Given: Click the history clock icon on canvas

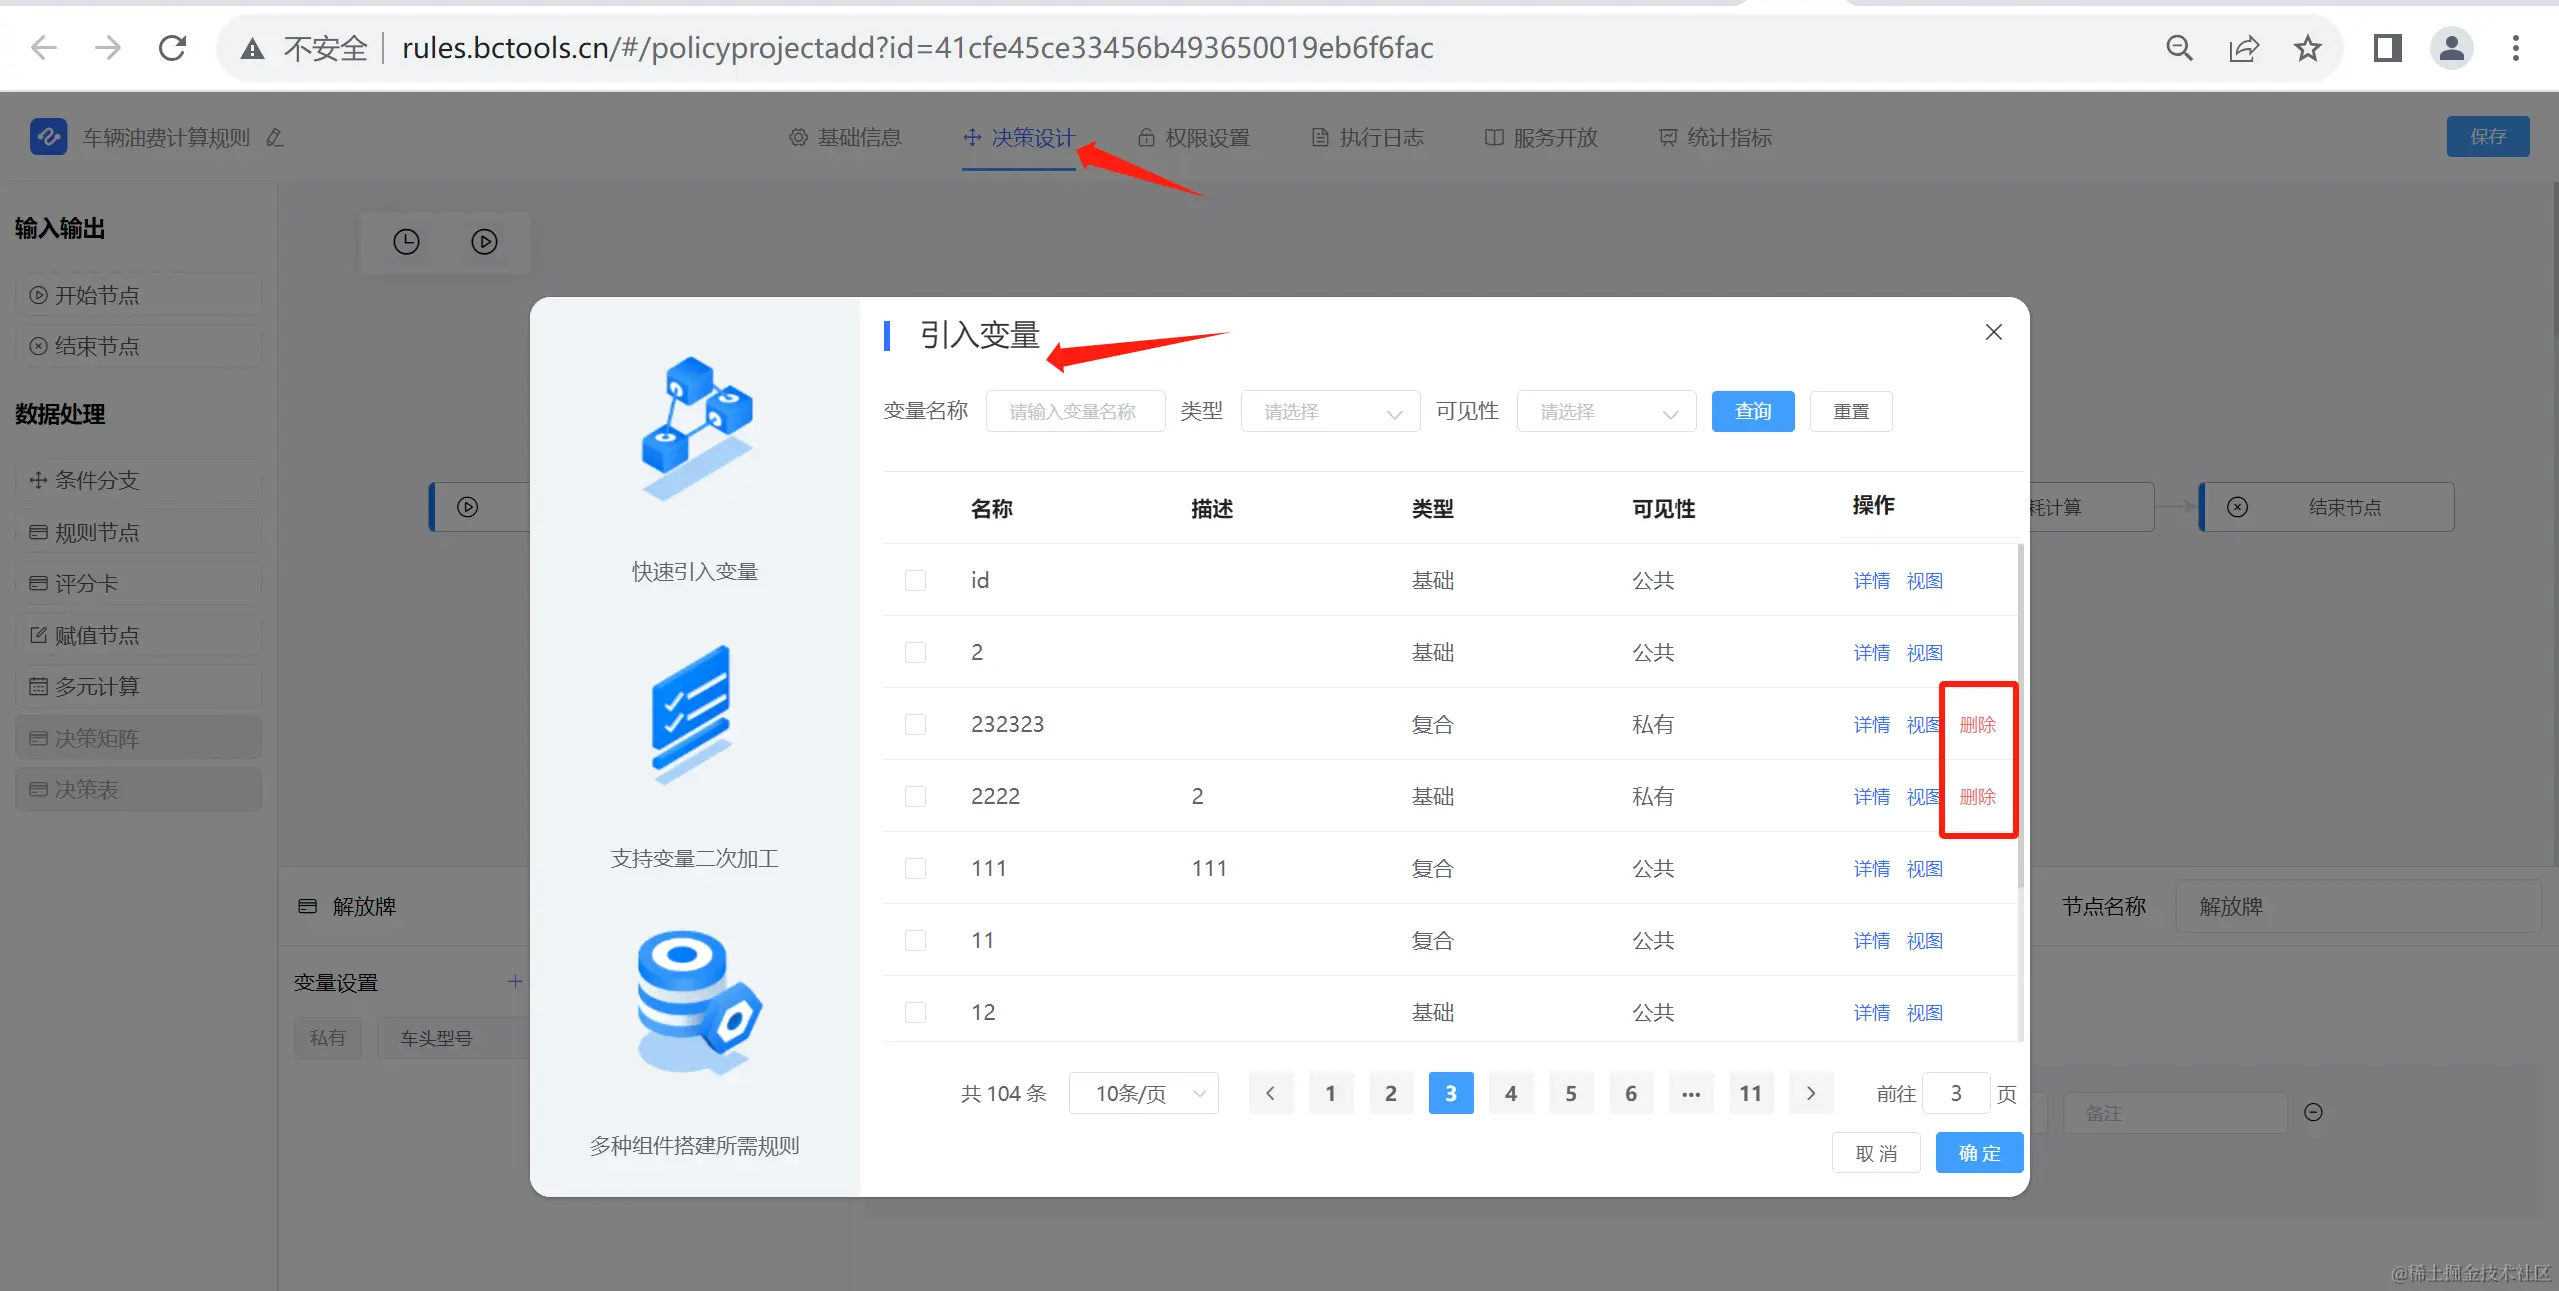Looking at the screenshot, I should point(406,242).
